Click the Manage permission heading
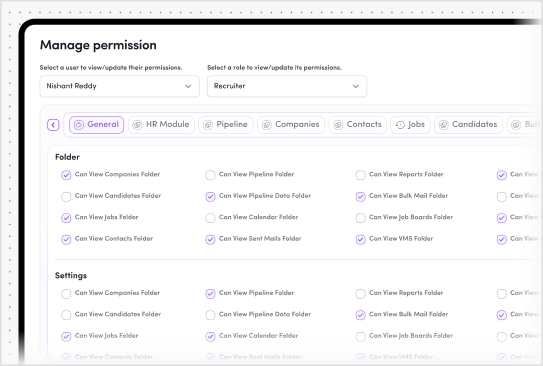The width and height of the screenshot is (543, 366). click(98, 45)
